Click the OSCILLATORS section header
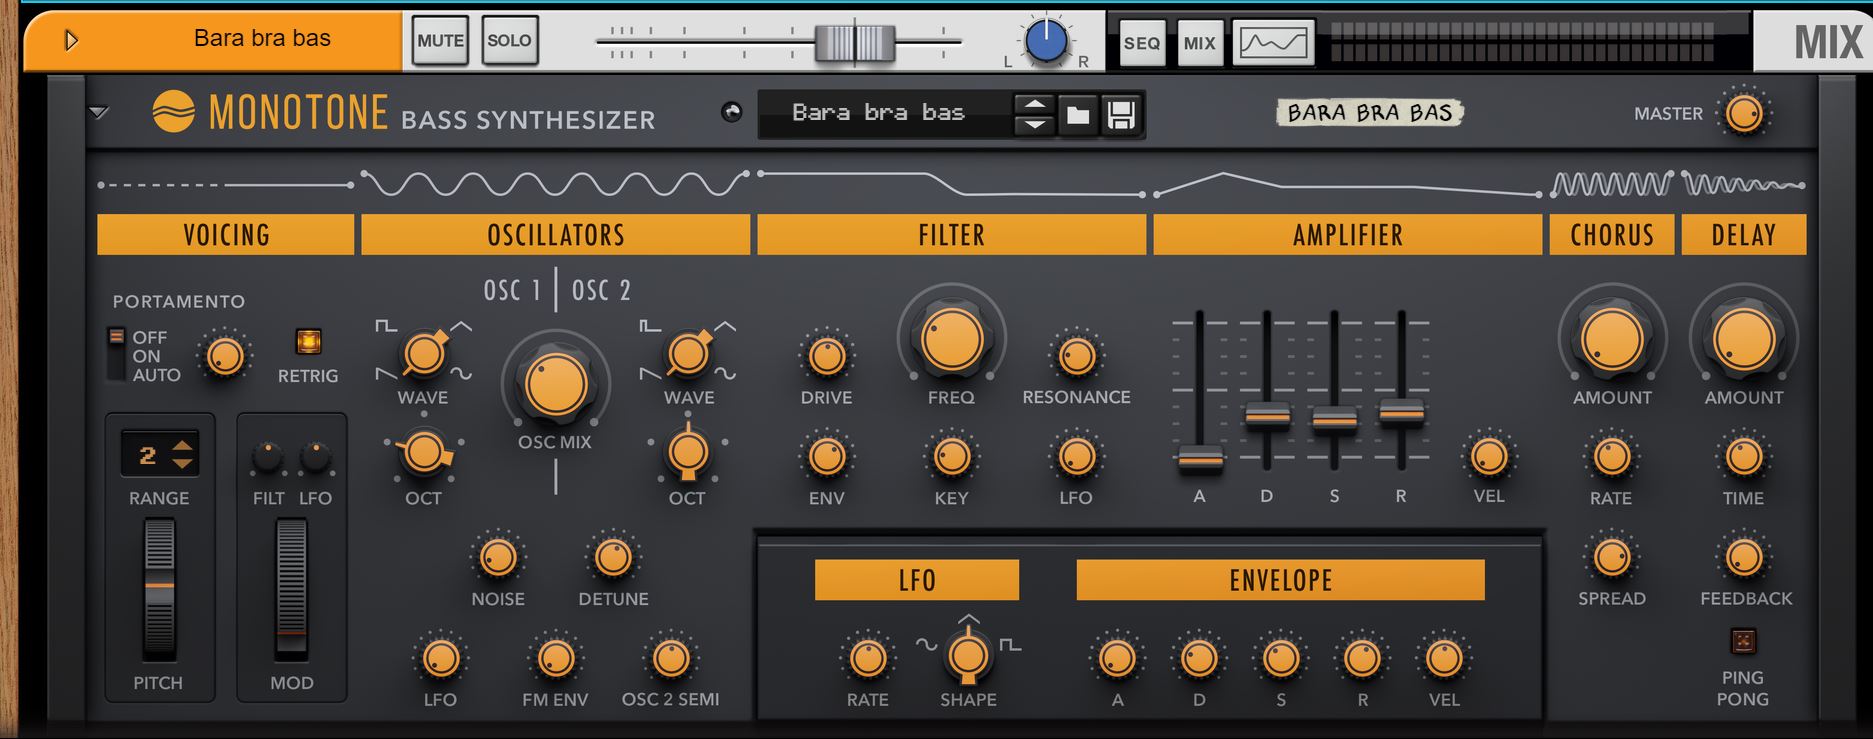This screenshot has width=1873, height=739. point(556,235)
